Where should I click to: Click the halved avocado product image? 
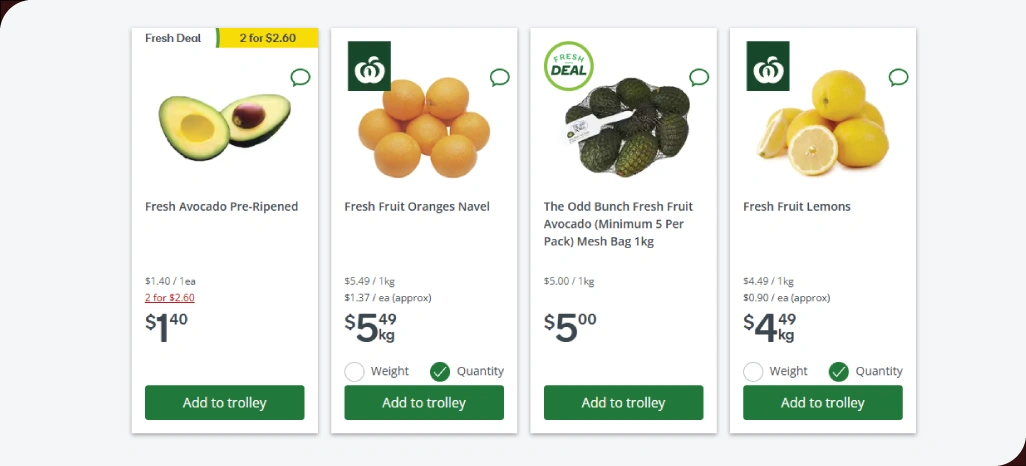224,122
